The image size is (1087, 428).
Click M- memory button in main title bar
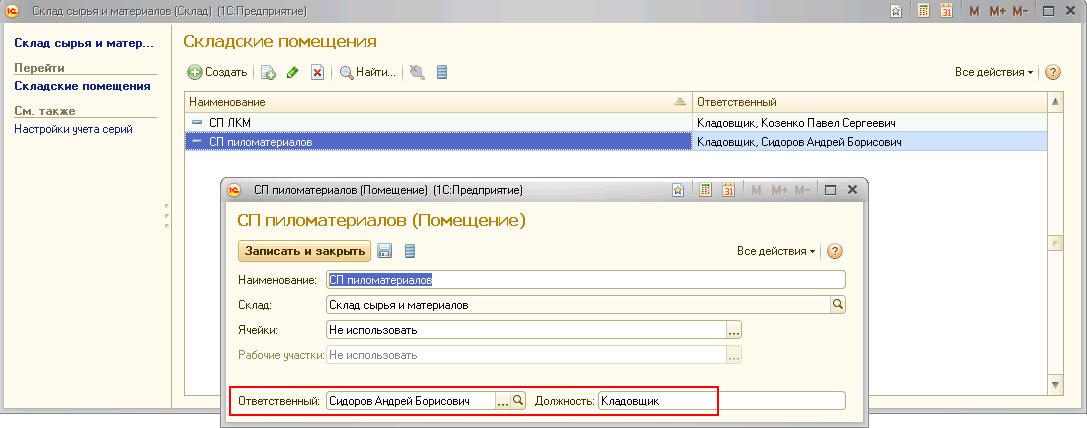1020,12
